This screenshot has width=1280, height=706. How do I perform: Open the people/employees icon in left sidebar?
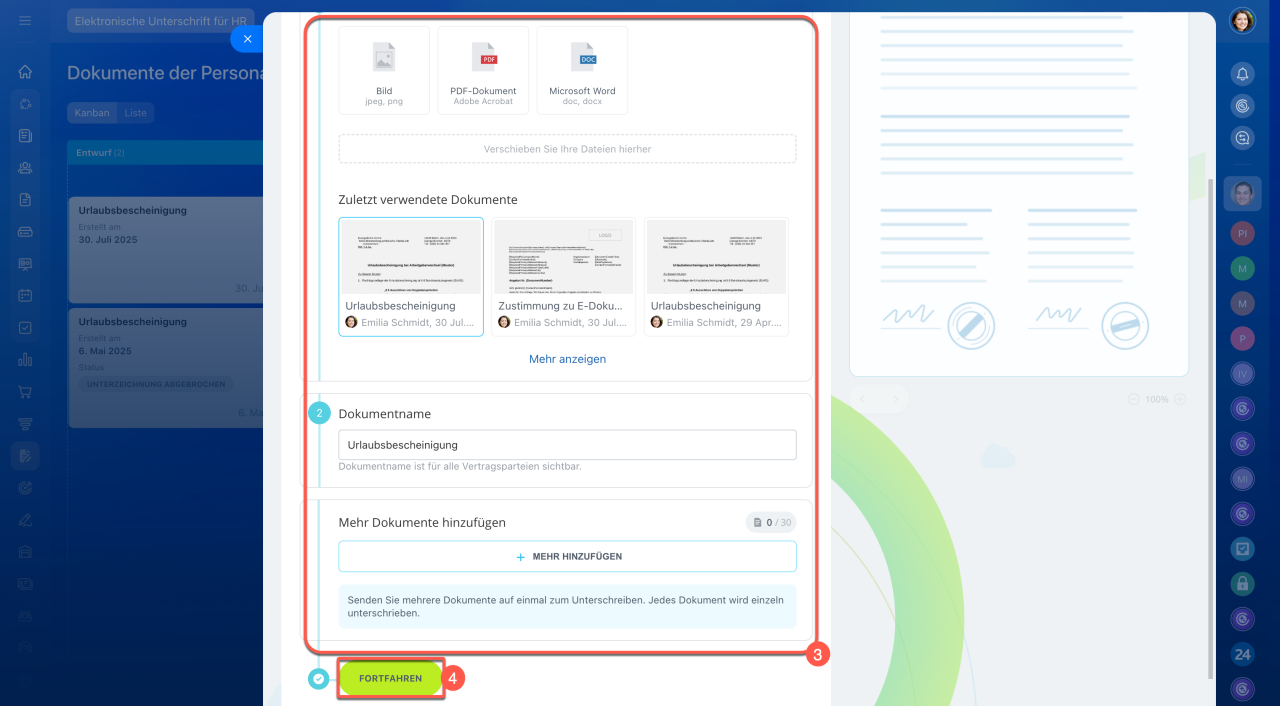25,168
